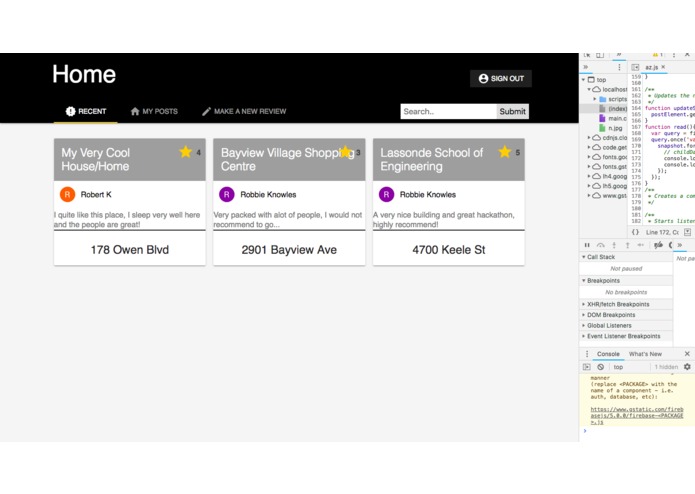Expand the www.gst domain node

pos(589,195)
